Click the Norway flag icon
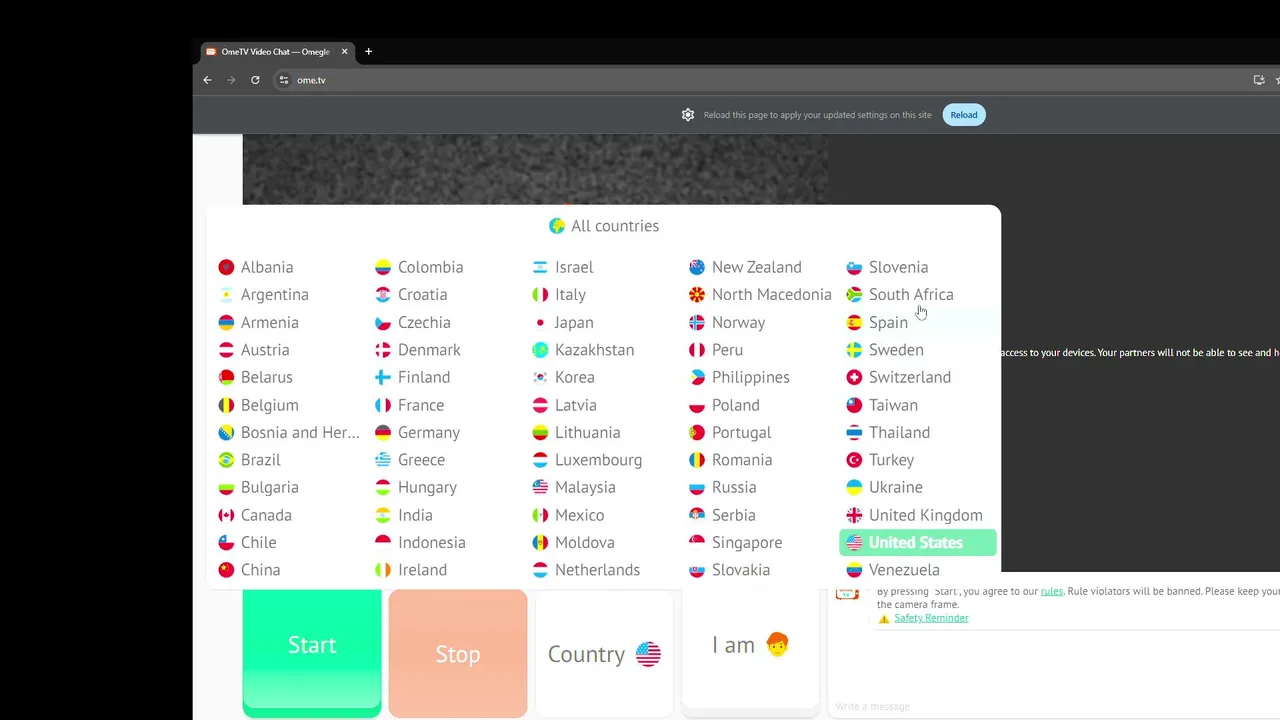 point(697,322)
